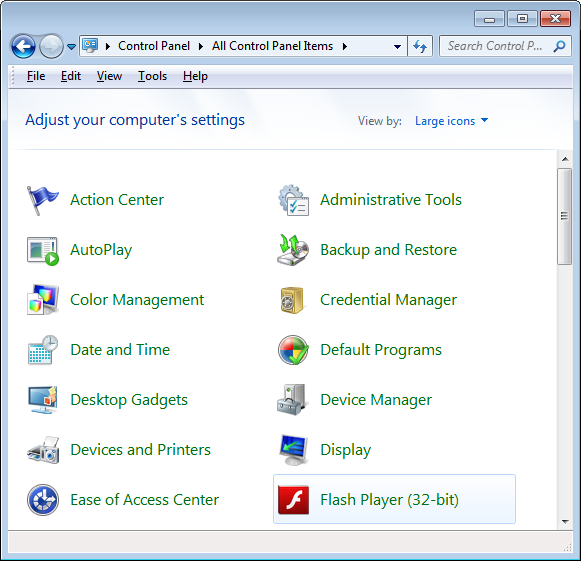
Task: Click the Color Management link
Action: click(x=137, y=300)
